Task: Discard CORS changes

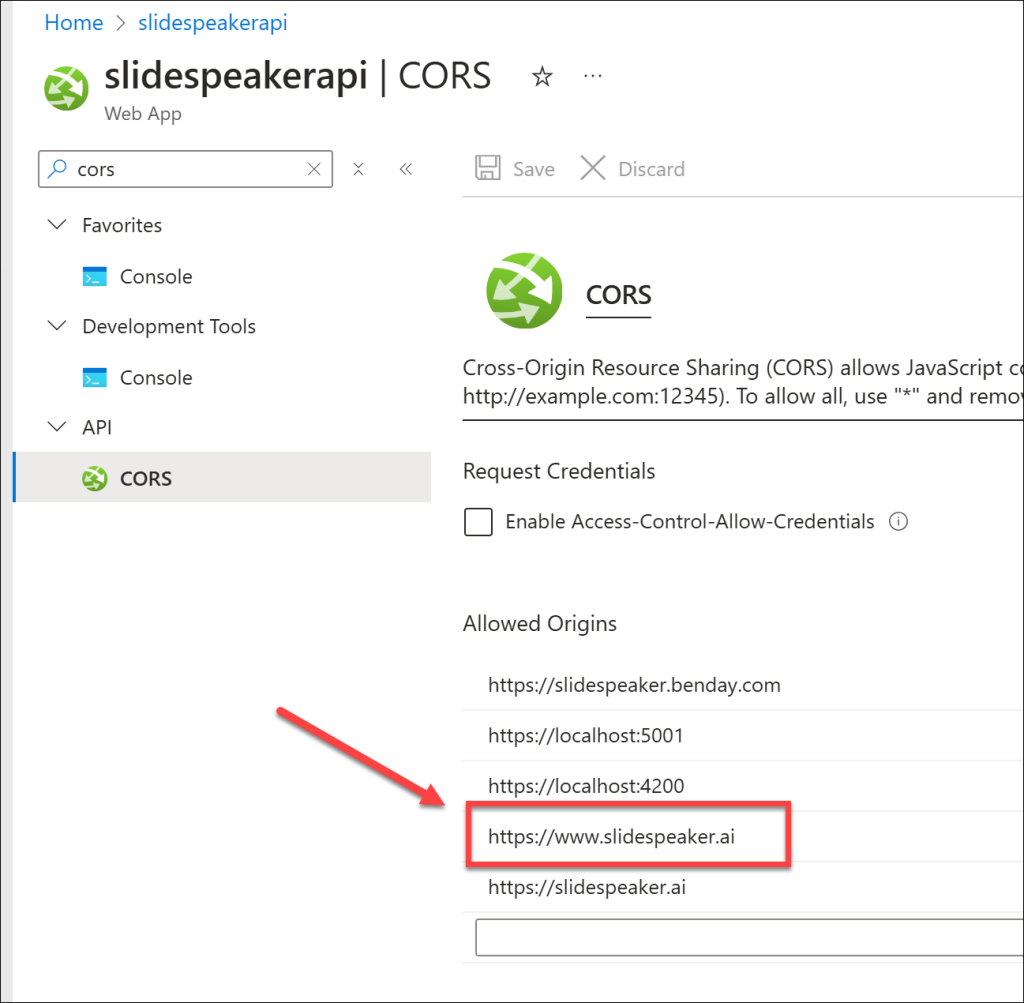Action: 632,168
